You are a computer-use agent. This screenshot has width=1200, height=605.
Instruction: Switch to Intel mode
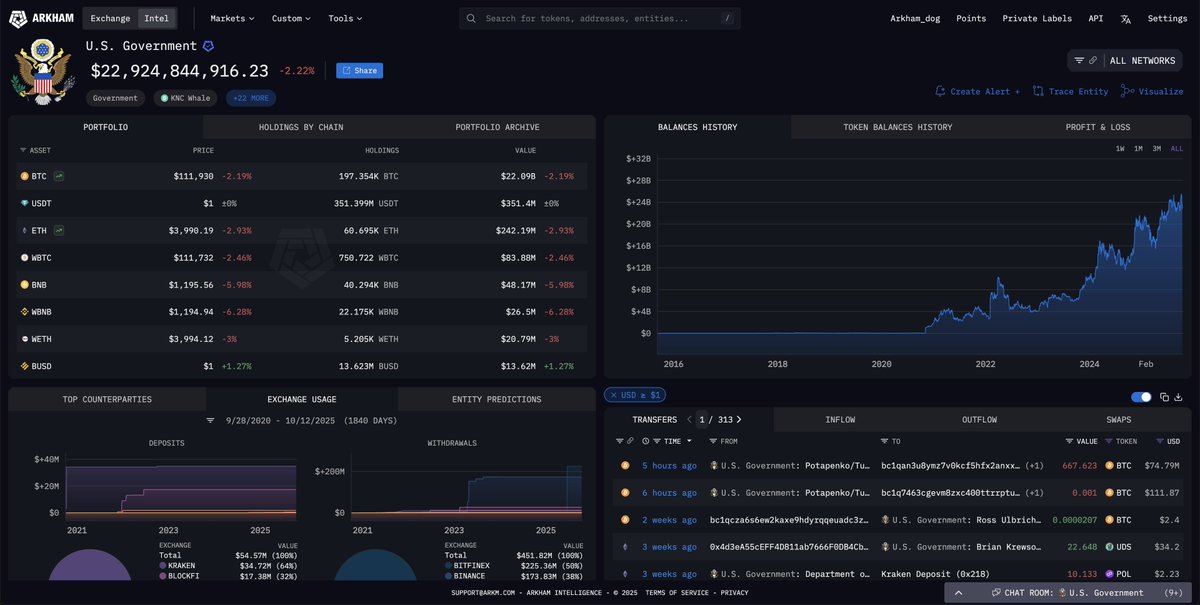click(157, 18)
